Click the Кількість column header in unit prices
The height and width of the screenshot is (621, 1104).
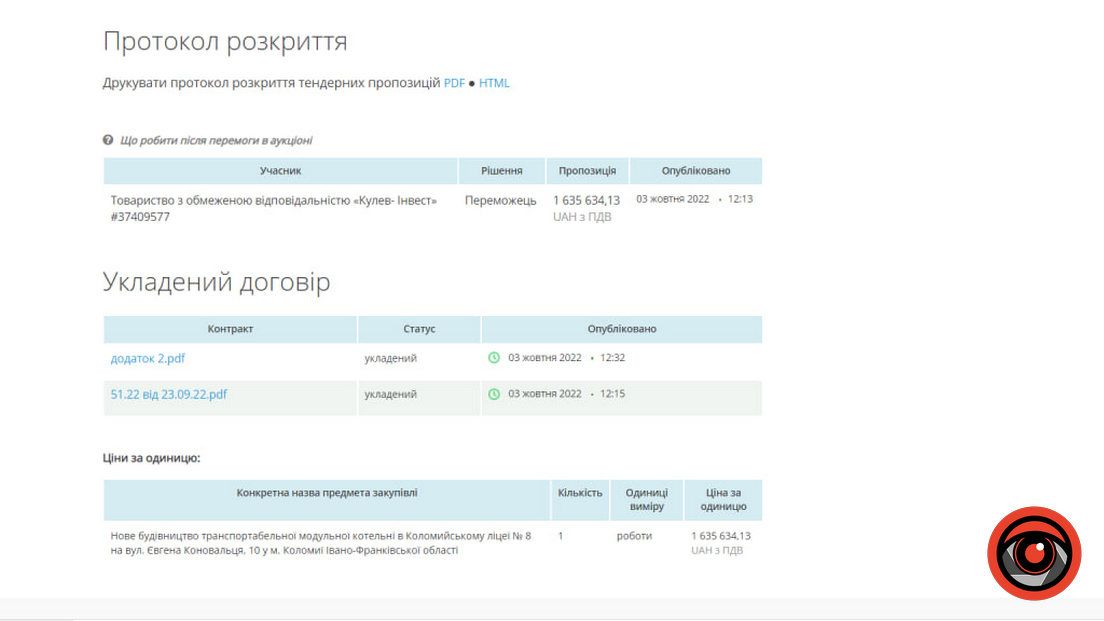581,492
